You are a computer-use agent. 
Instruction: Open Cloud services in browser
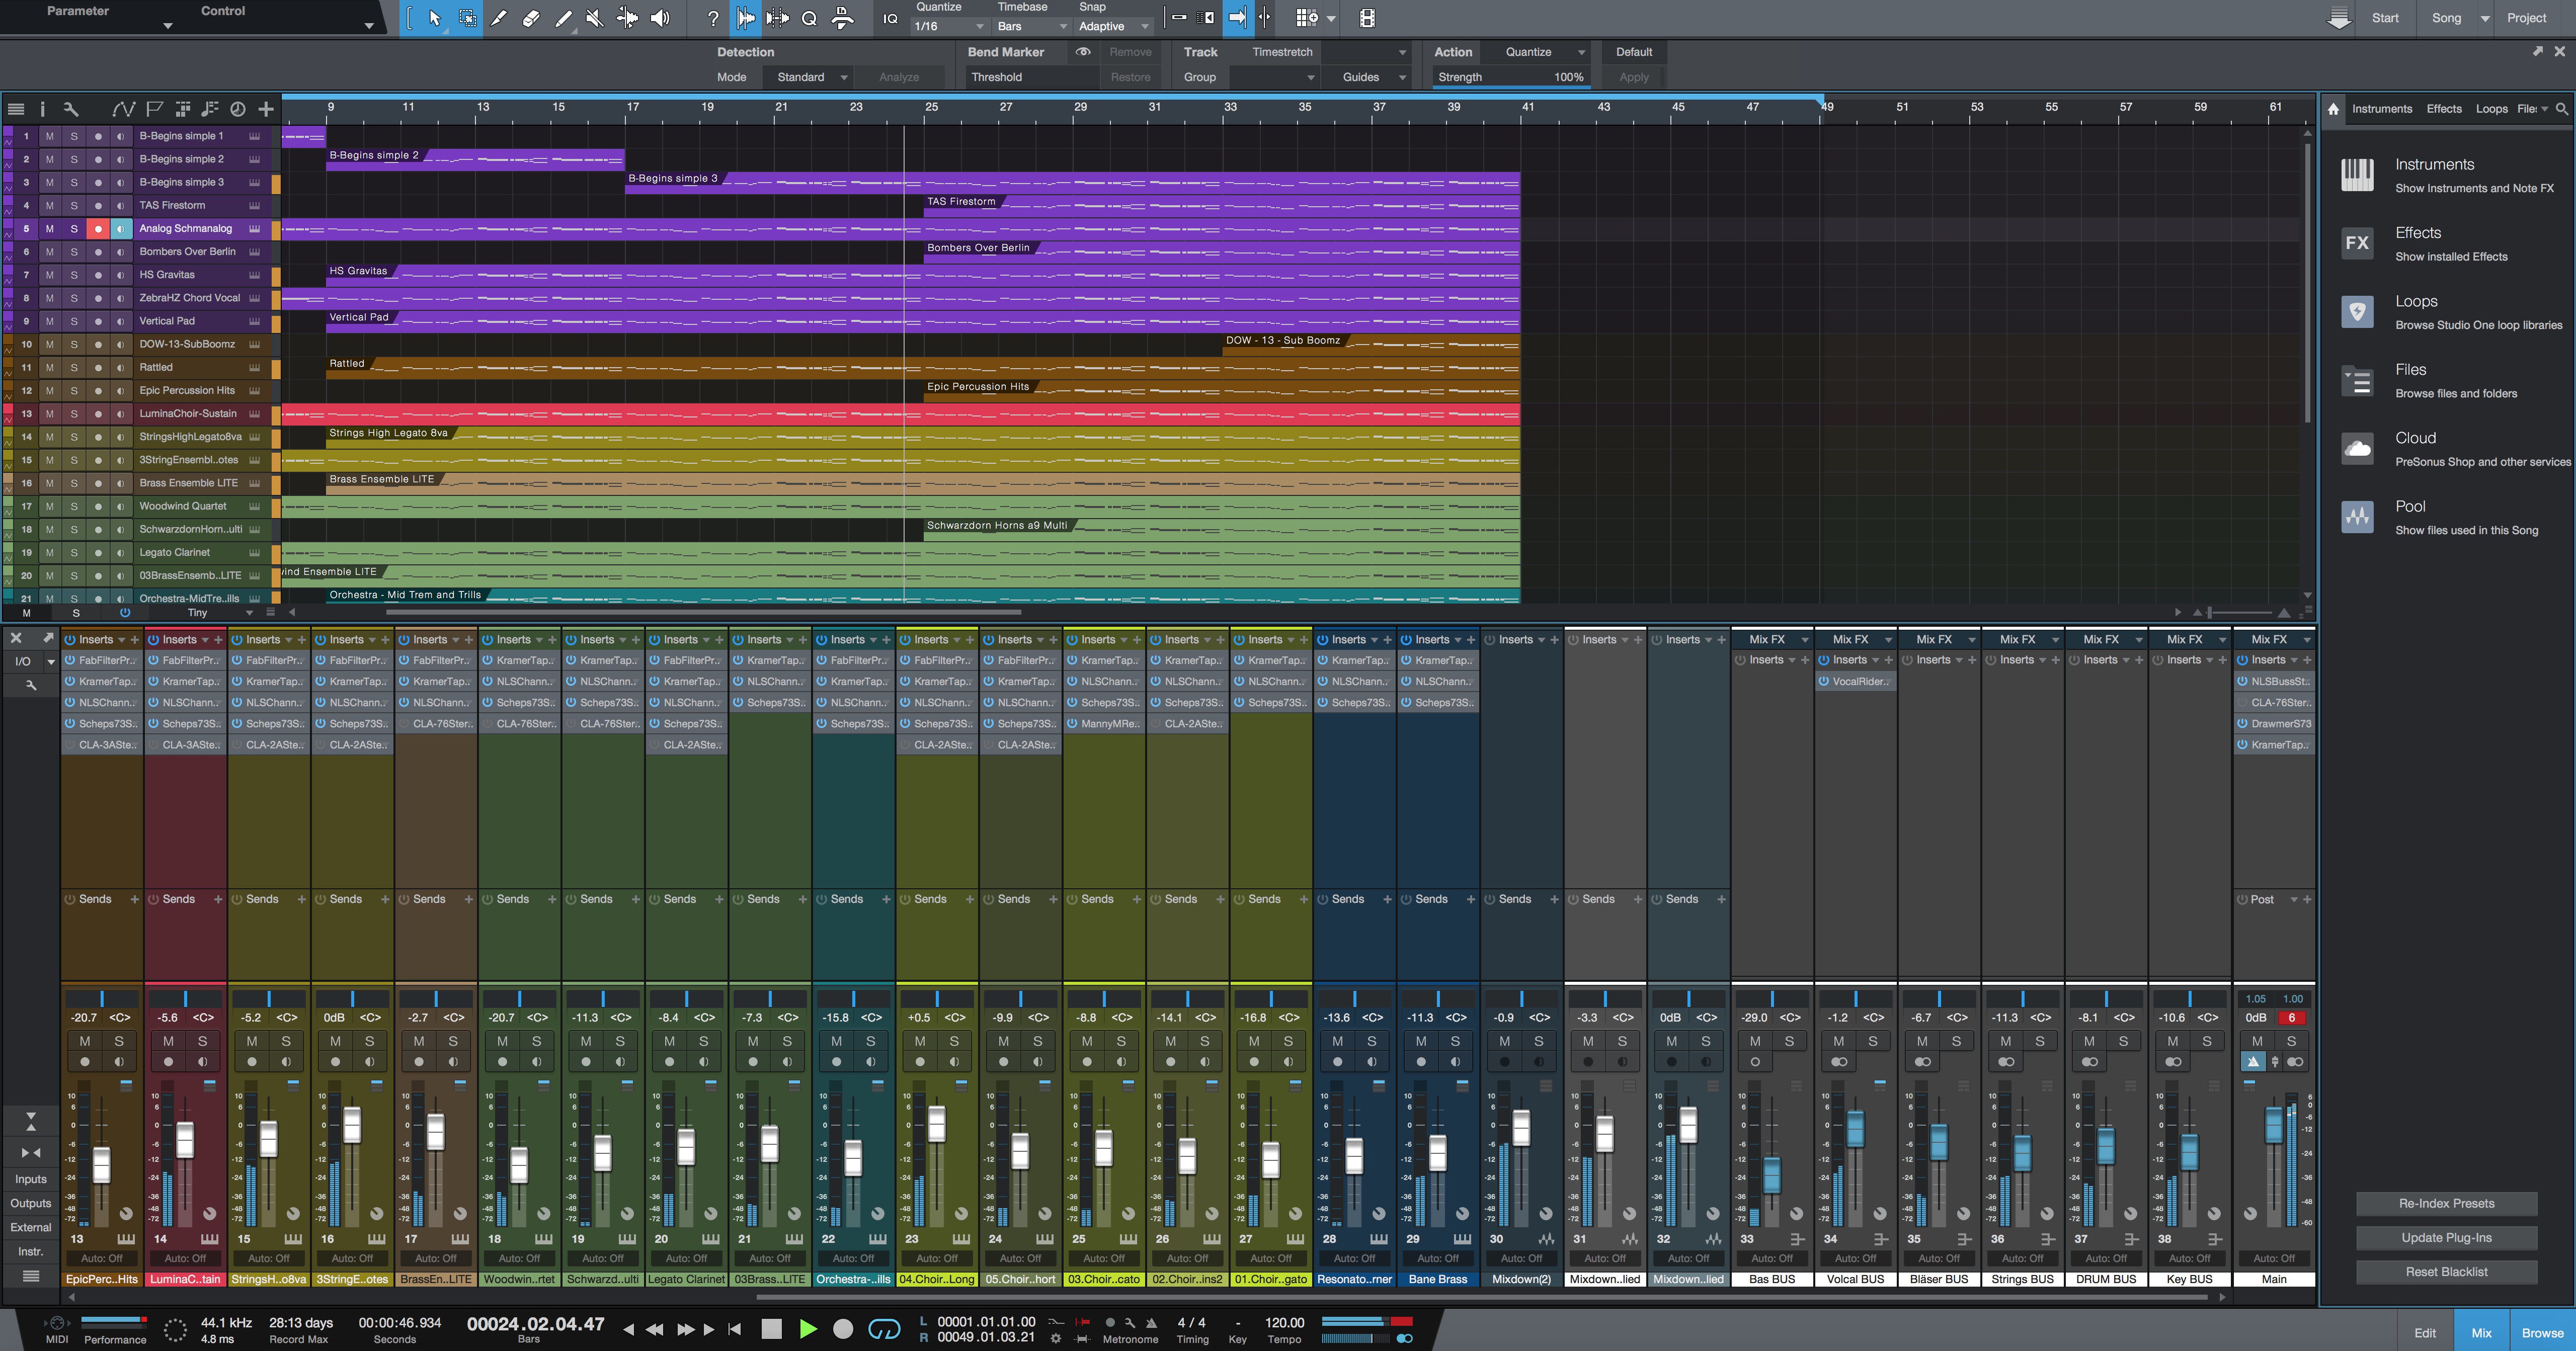pos(2455,449)
